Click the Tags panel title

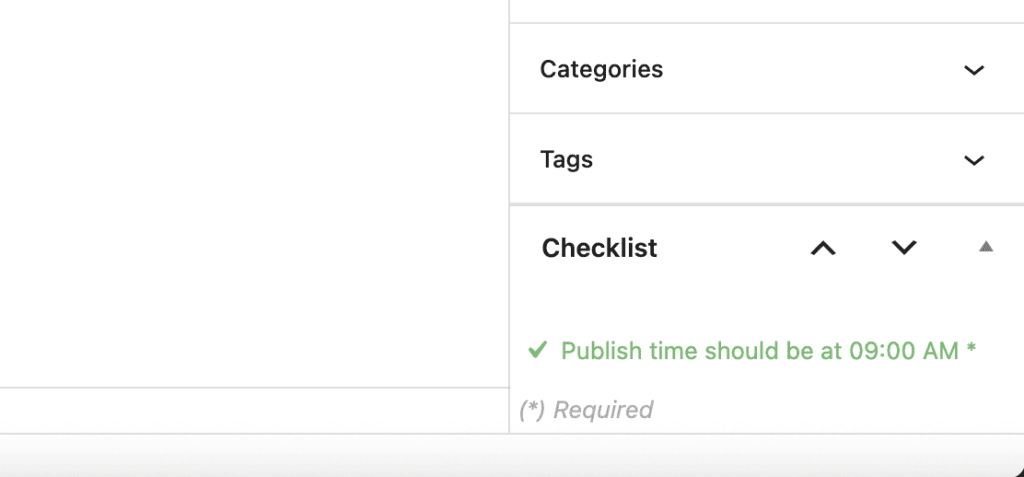[566, 160]
